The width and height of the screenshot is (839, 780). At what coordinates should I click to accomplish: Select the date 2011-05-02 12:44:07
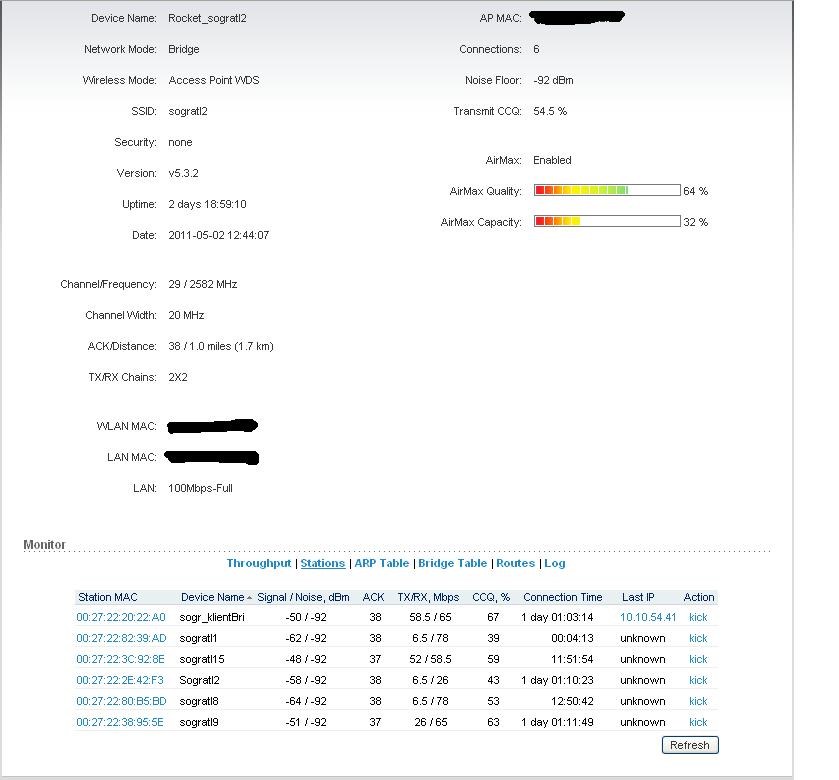coord(219,235)
